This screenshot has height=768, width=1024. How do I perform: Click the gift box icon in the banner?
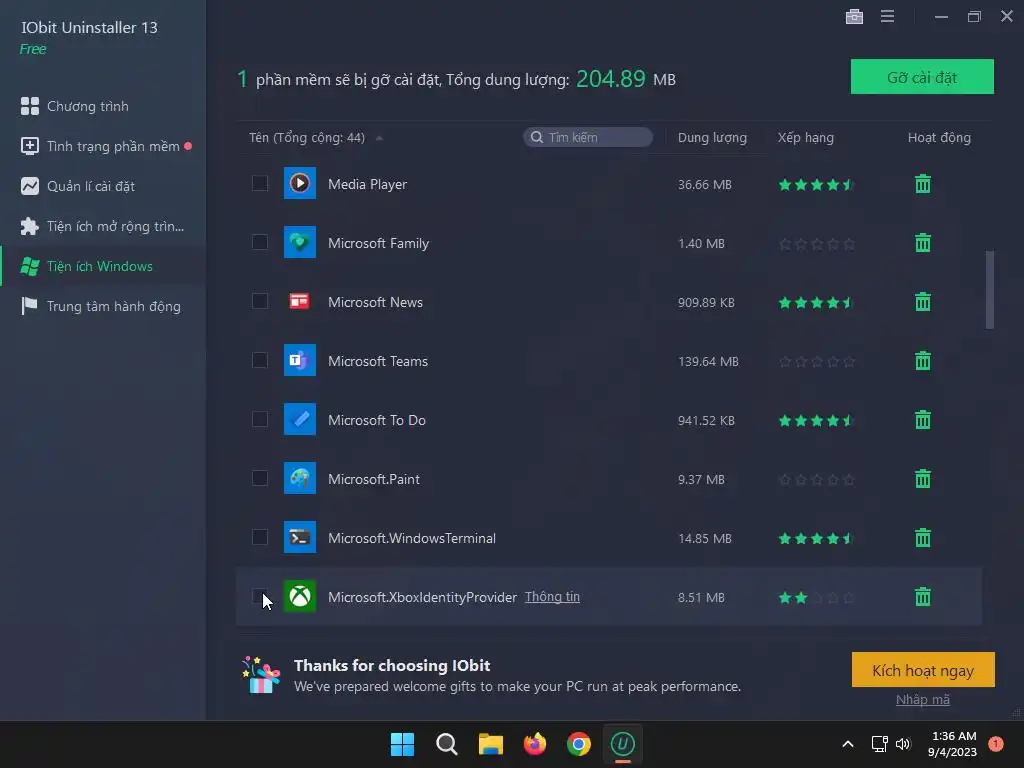pos(261,675)
